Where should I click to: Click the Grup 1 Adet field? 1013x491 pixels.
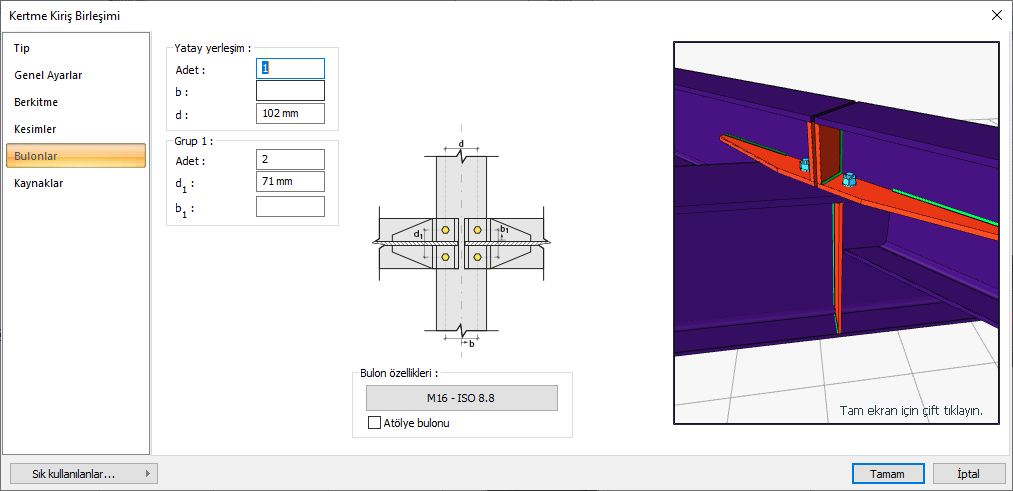click(x=290, y=159)
